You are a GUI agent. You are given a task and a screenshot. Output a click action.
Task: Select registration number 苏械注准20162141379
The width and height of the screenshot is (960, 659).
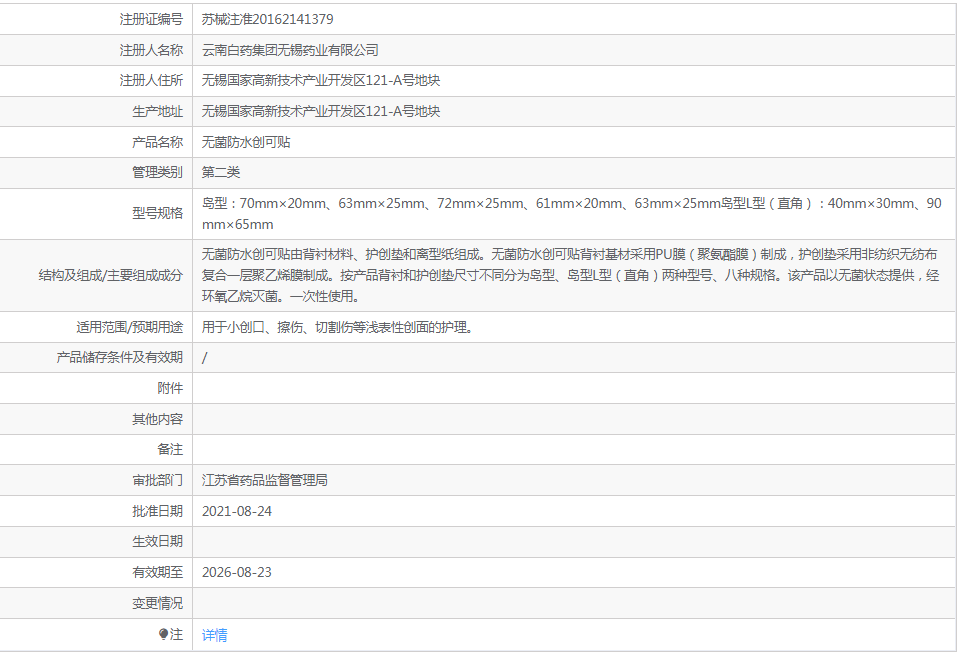pos(267,19)
